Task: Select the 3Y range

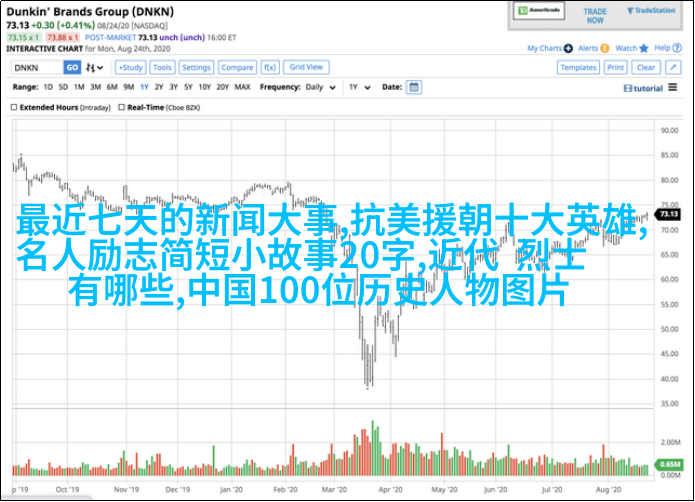Action: 174,87
